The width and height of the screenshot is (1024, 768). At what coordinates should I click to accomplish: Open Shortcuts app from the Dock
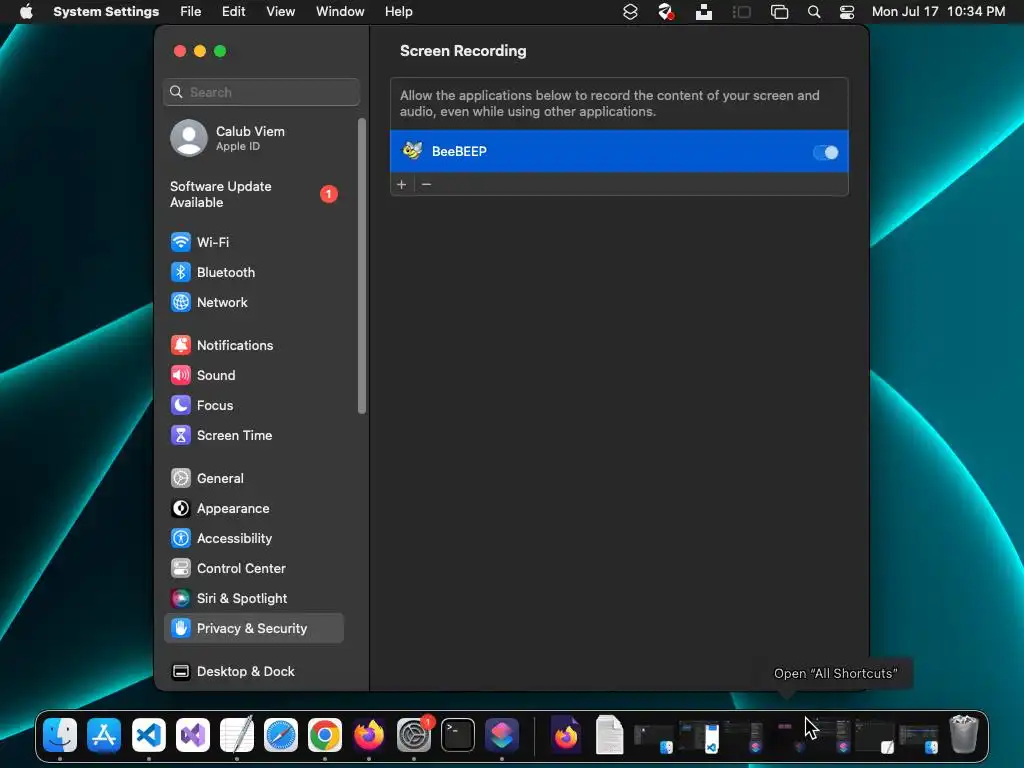tap(502, 735)
